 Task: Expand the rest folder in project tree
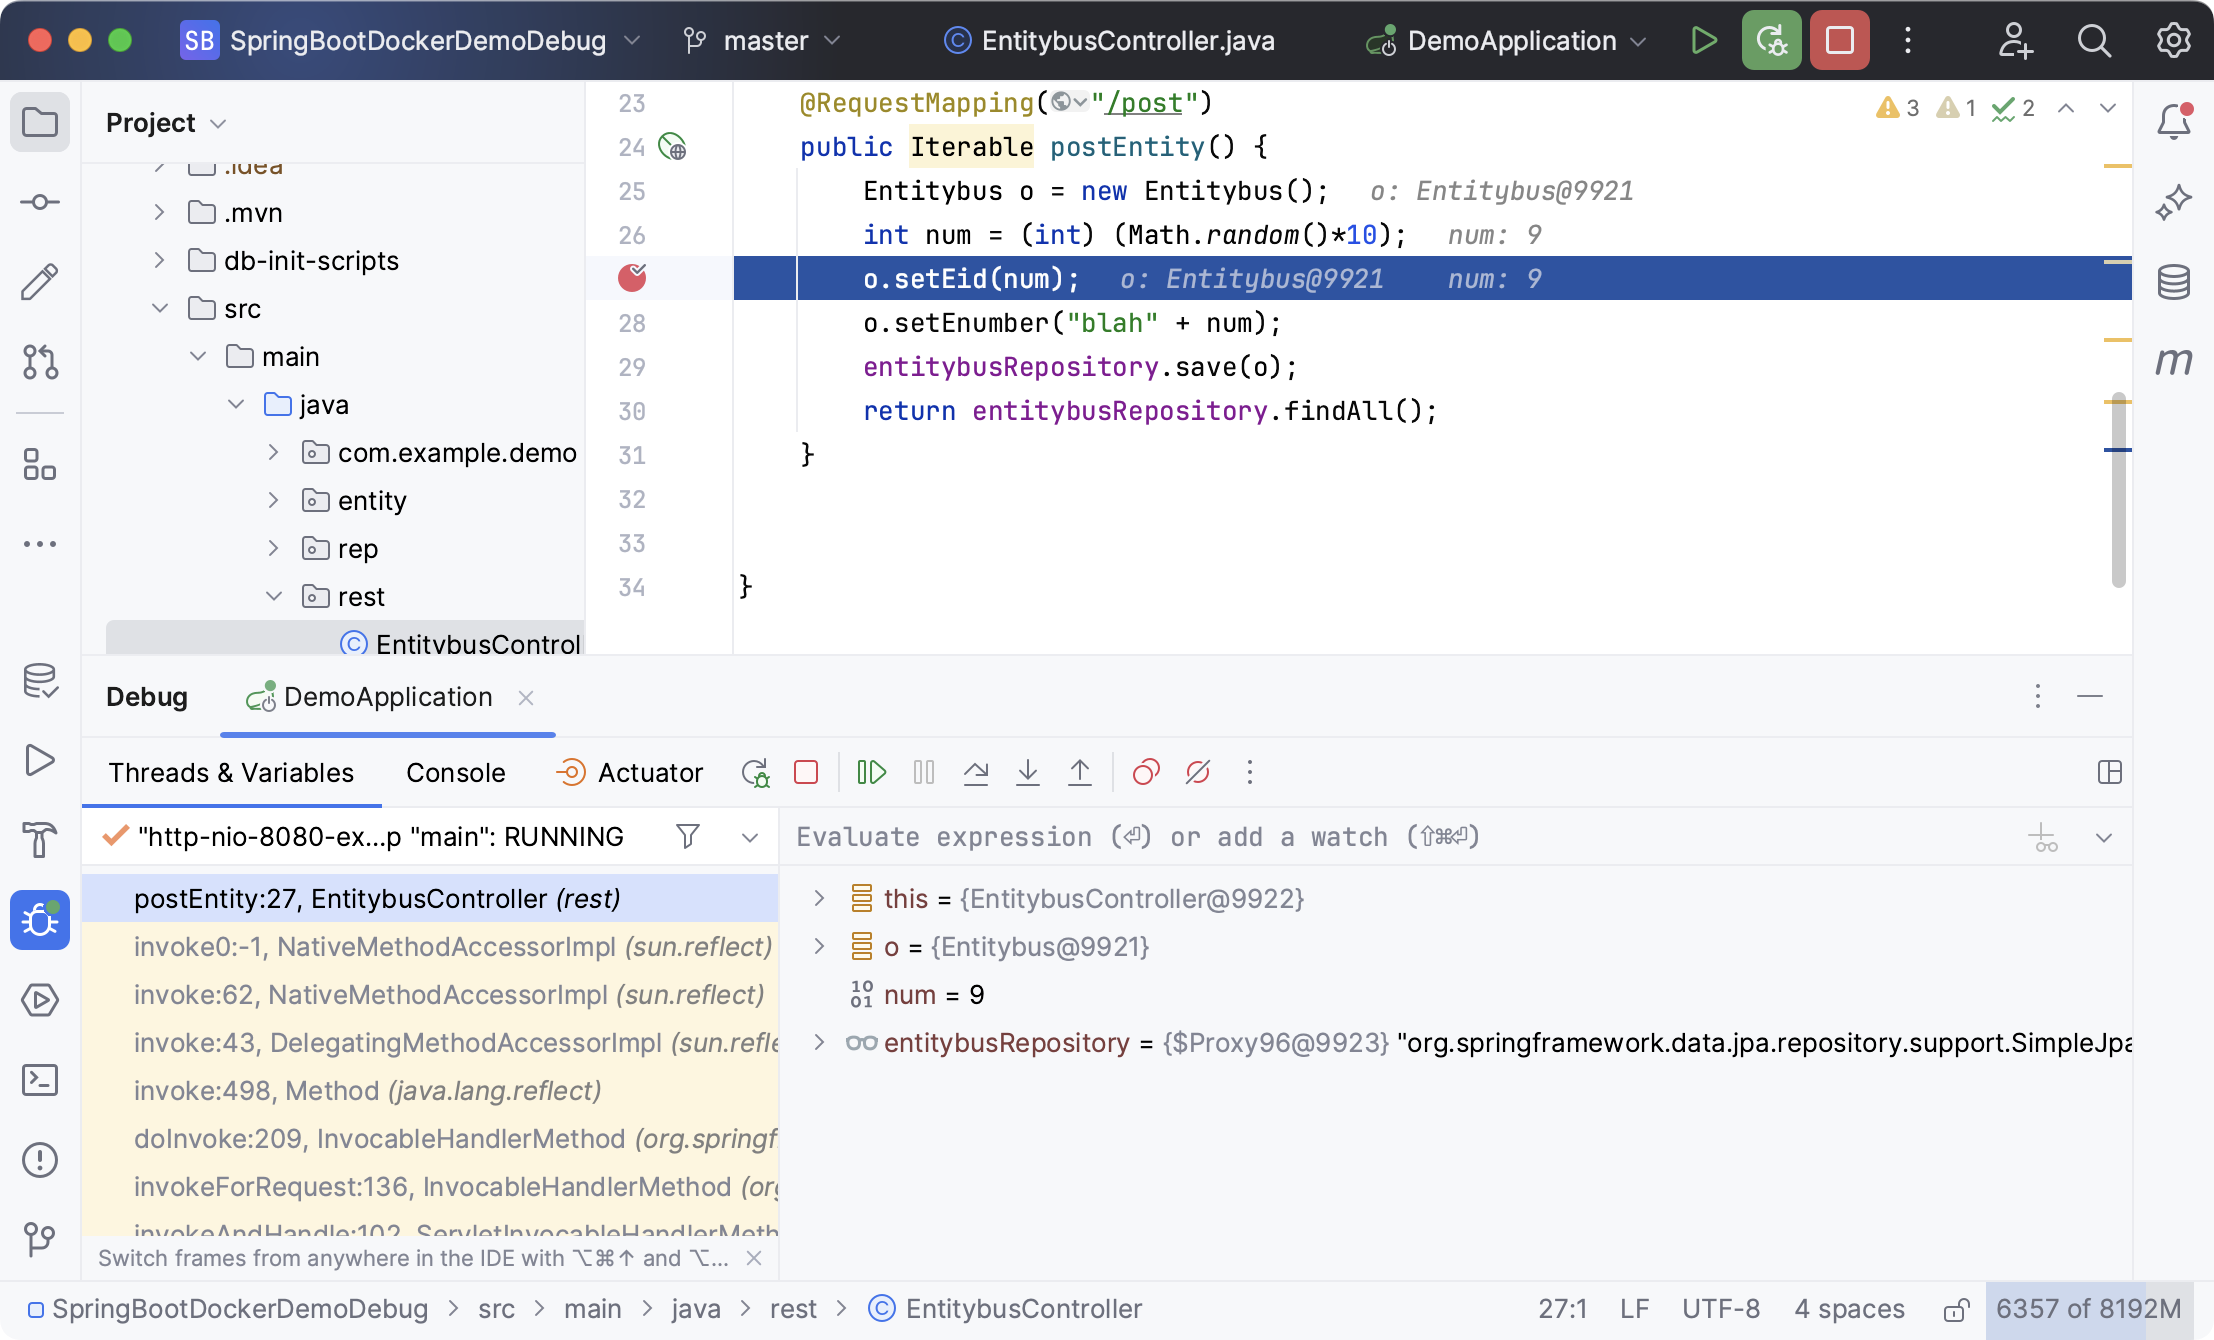270,595
